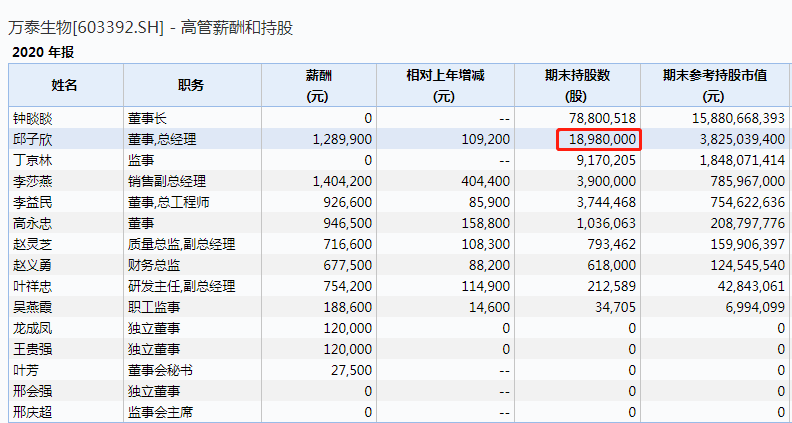Select the name 邢庆超
Screen dimensions: 792x423
[x=33, y=412]
